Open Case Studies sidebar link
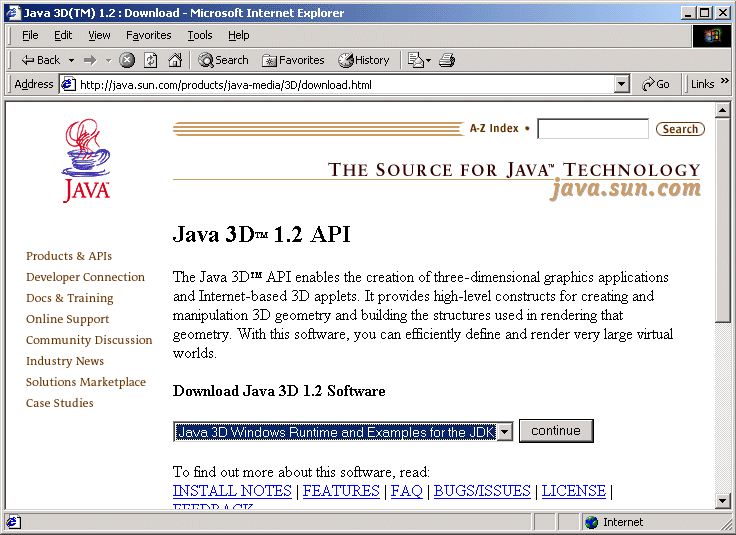Viewport: 736px width, 535px height. (x=60, y=403)
